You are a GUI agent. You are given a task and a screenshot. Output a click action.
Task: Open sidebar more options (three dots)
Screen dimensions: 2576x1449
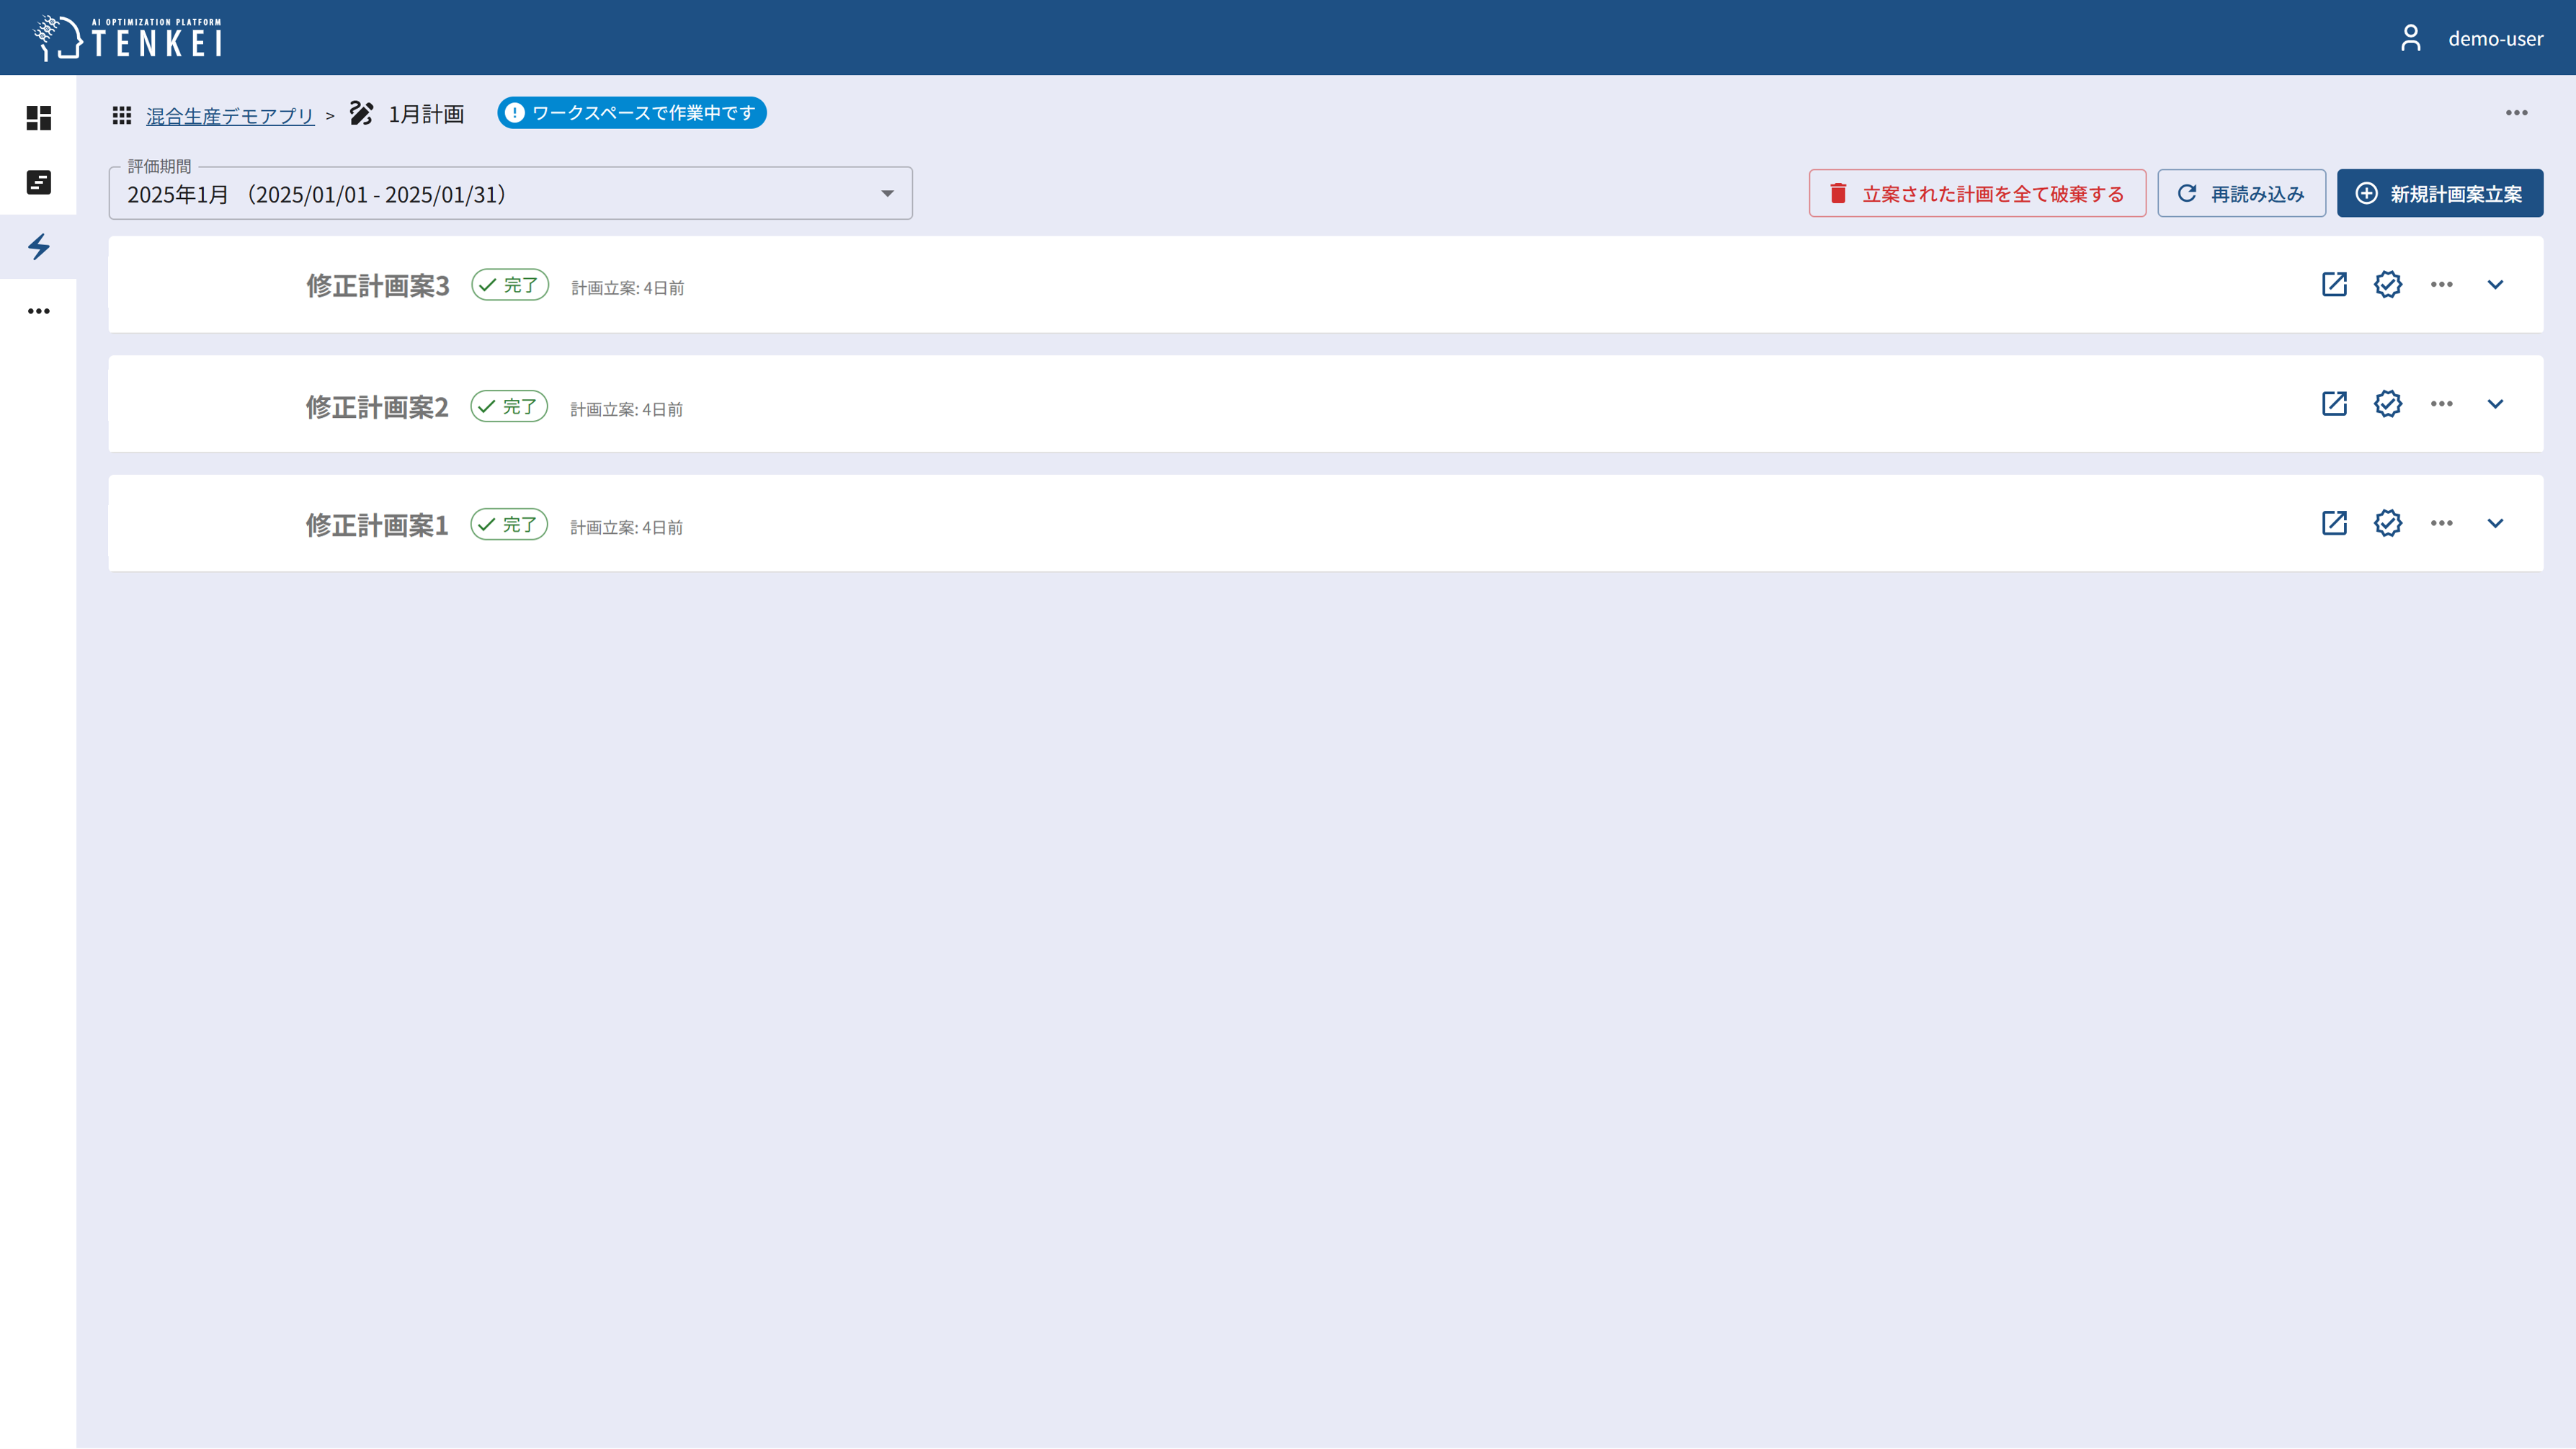[38, 311]
